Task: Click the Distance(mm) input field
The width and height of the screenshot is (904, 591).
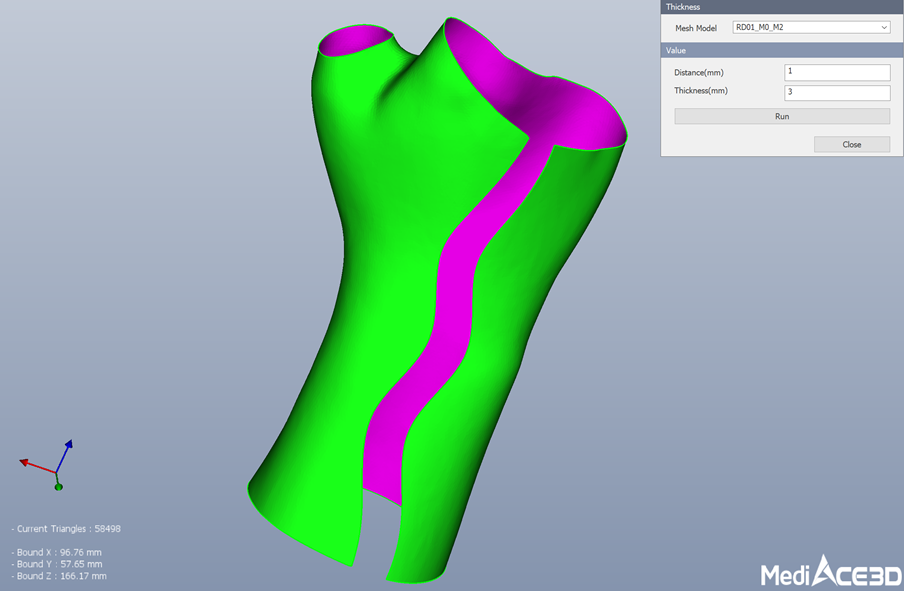Action: [837, 72]
